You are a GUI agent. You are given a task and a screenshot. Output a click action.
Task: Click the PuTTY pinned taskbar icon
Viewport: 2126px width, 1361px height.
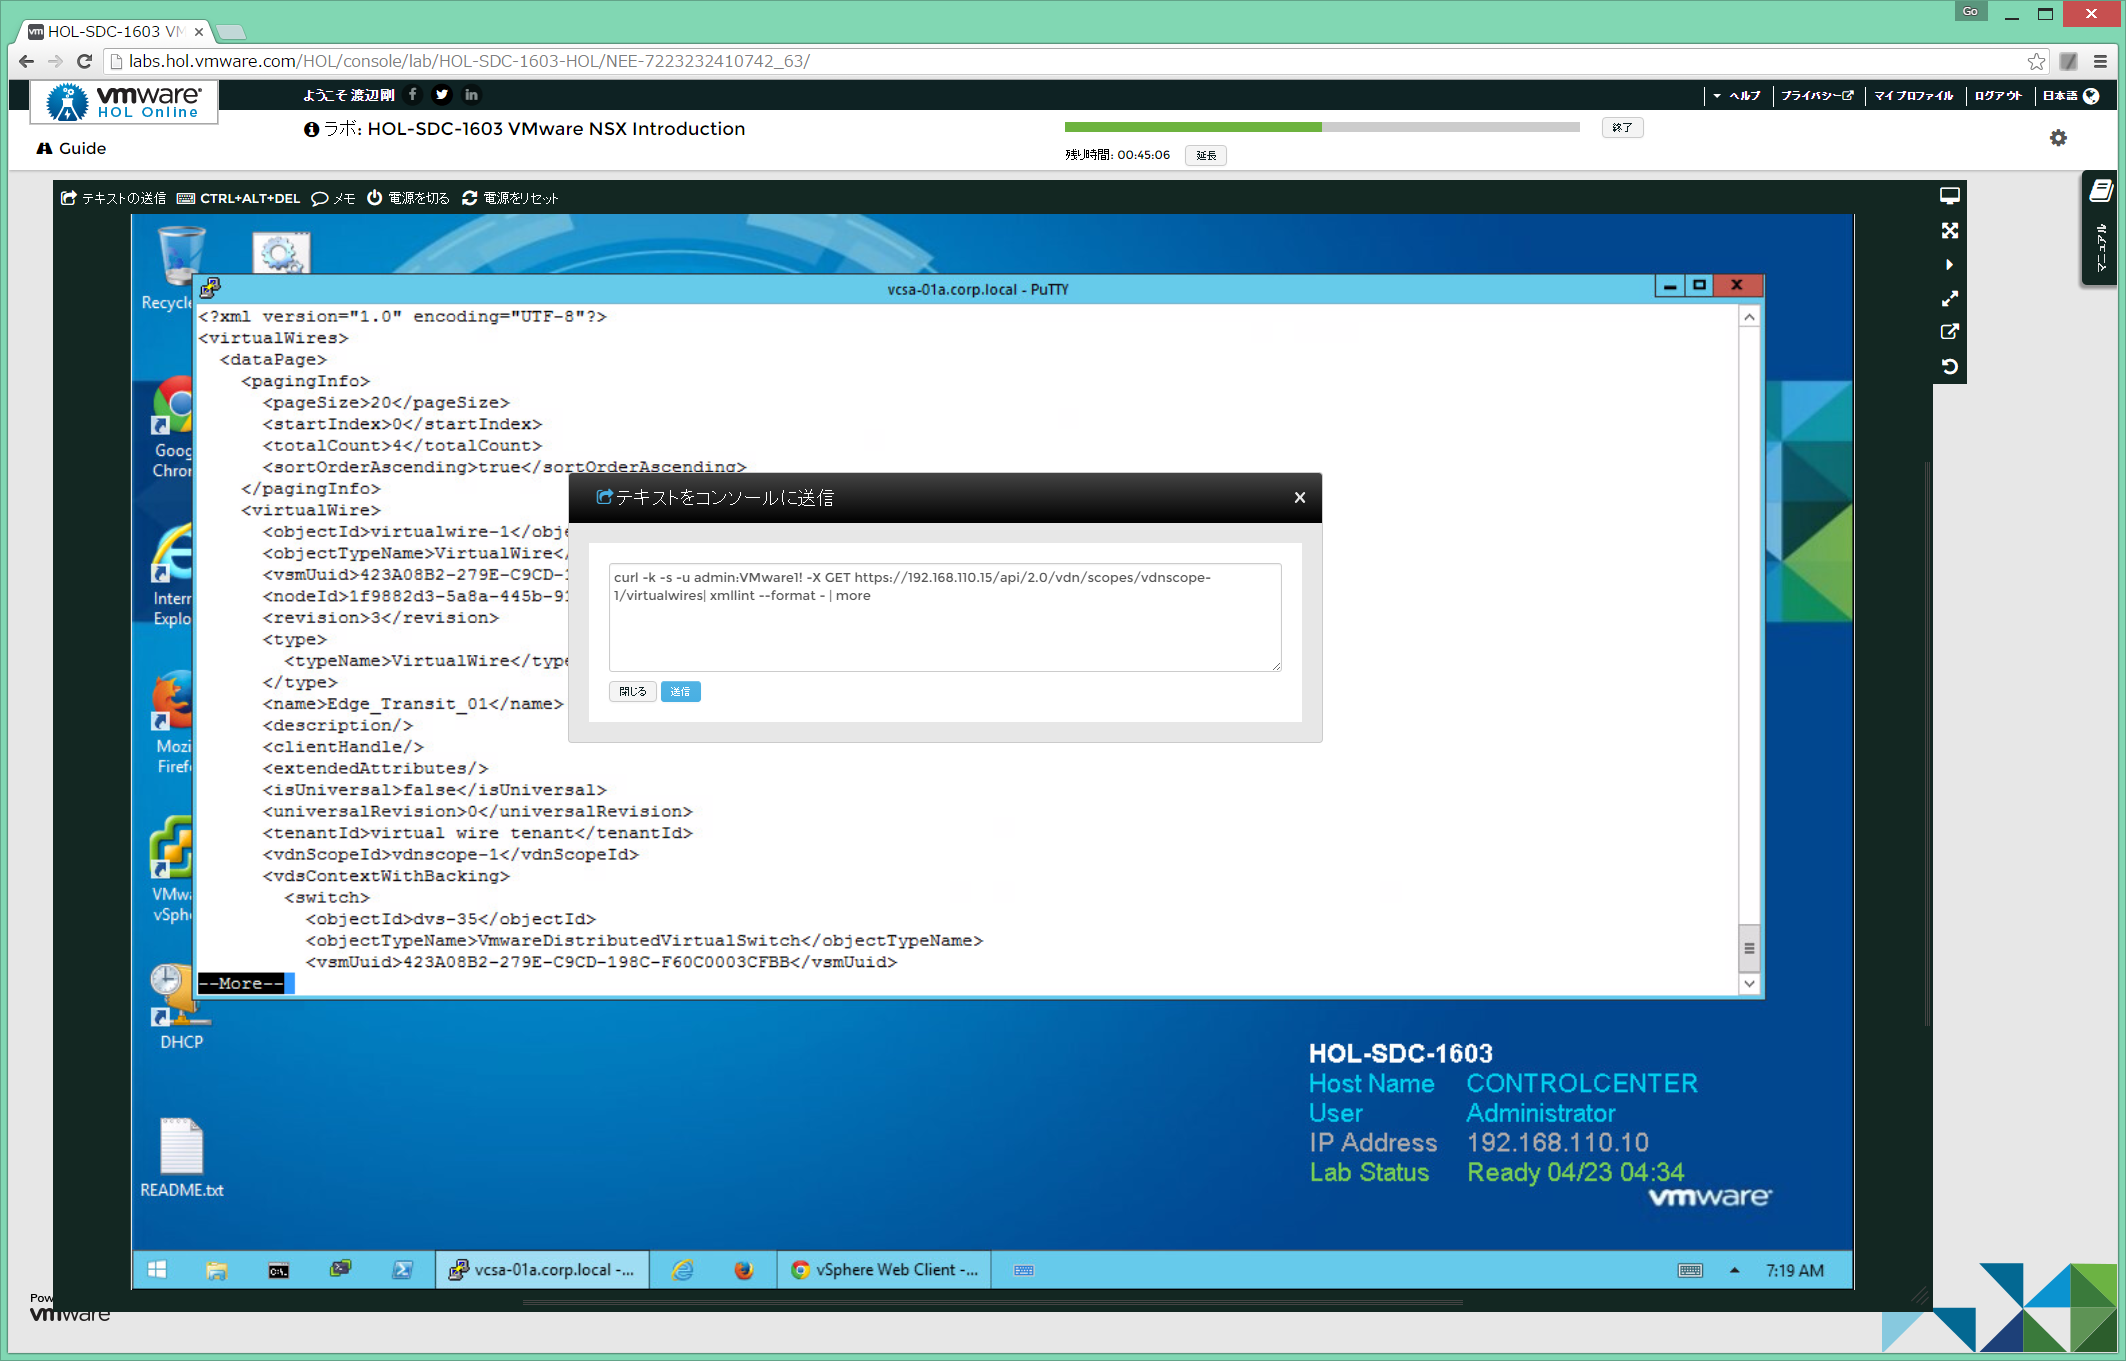point(341,1270)
